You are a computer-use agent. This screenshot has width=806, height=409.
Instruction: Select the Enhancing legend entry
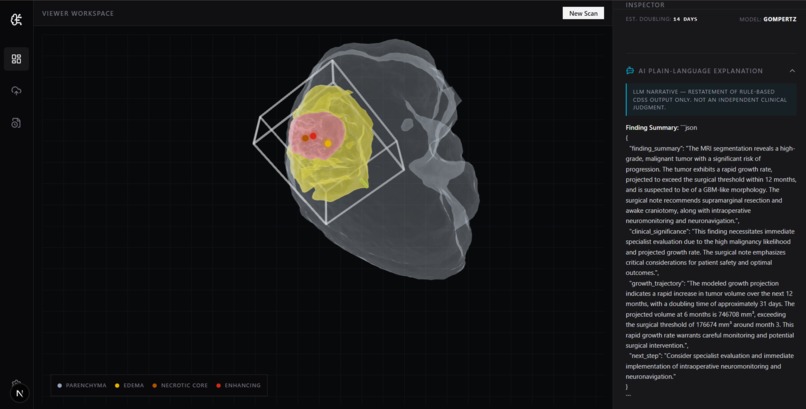239,385
